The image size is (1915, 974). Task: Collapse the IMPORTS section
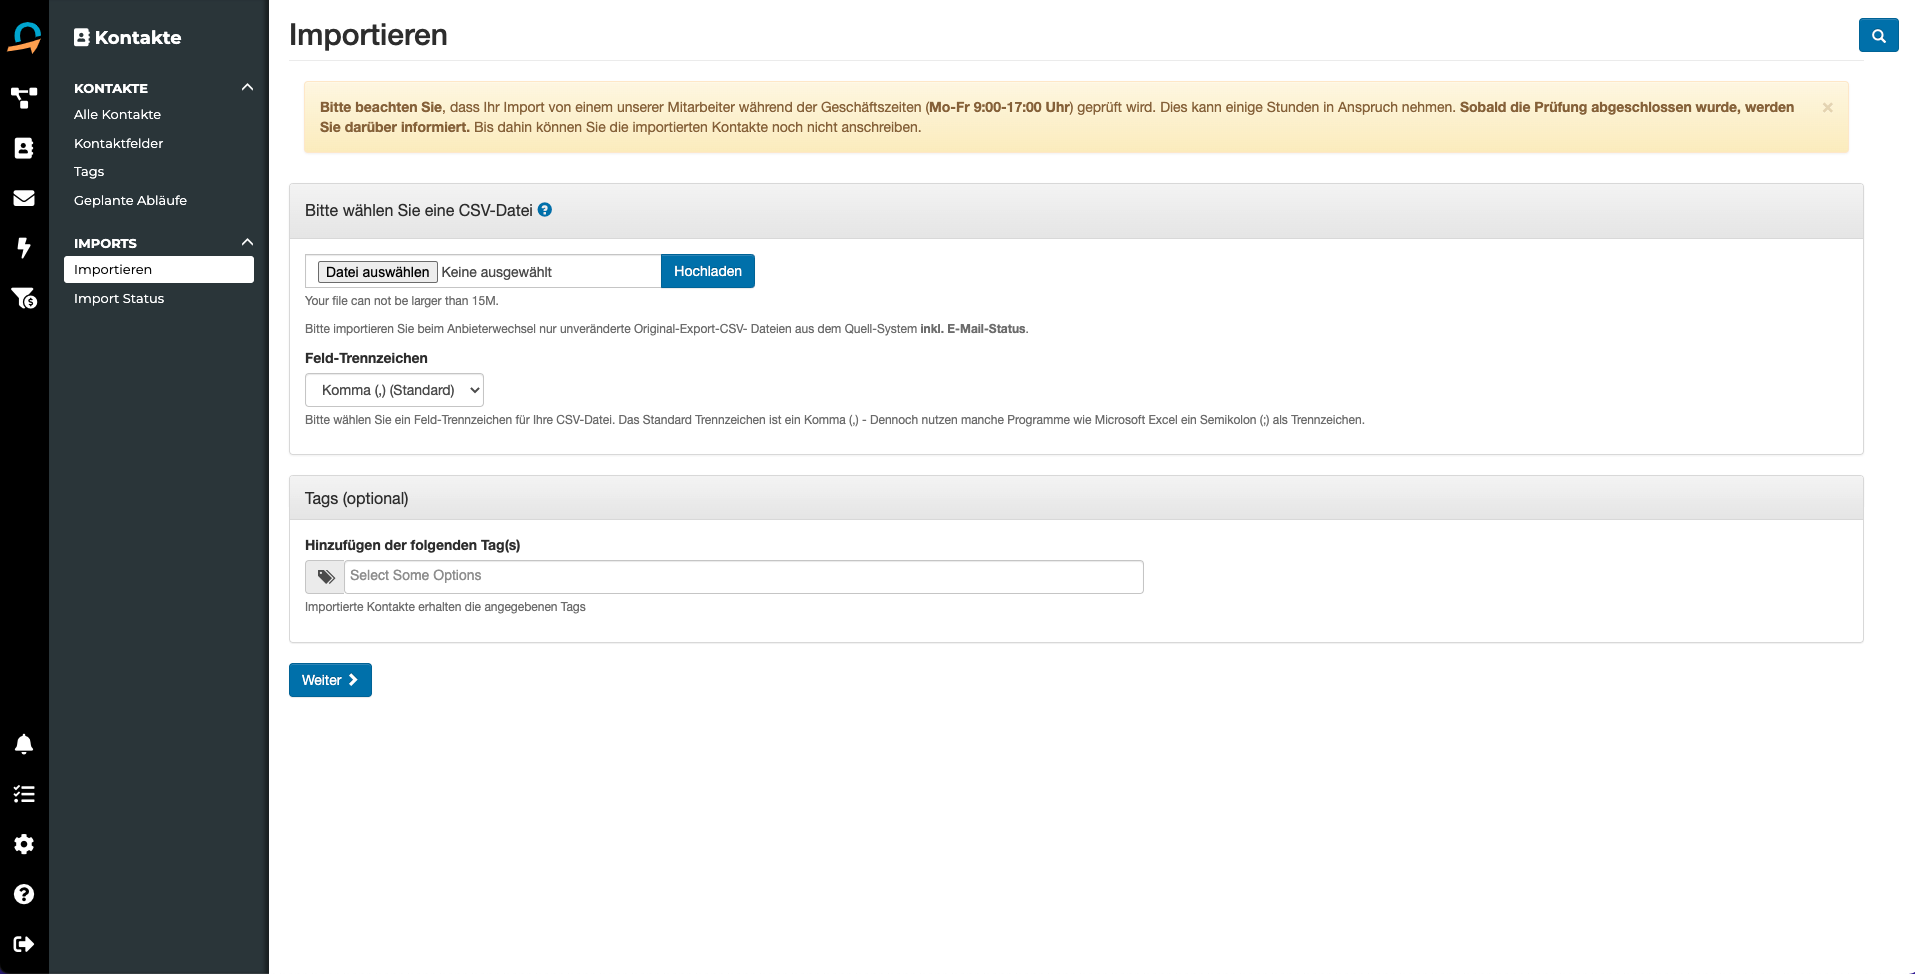click(247, 242)
